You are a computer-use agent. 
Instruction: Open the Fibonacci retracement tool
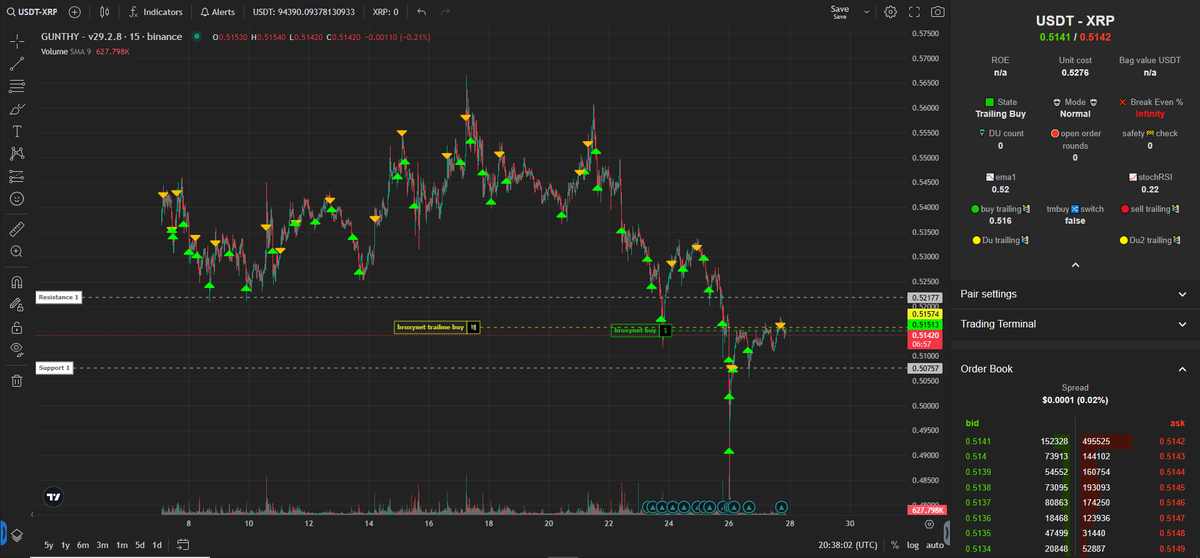(x=16, y=86)
